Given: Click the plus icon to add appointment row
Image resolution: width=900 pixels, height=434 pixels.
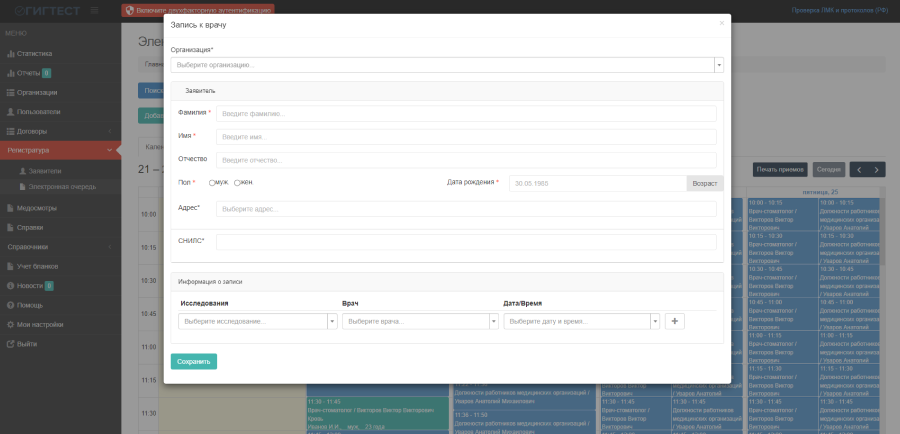Looking at the screenshot, I should (x=675, y=321).
